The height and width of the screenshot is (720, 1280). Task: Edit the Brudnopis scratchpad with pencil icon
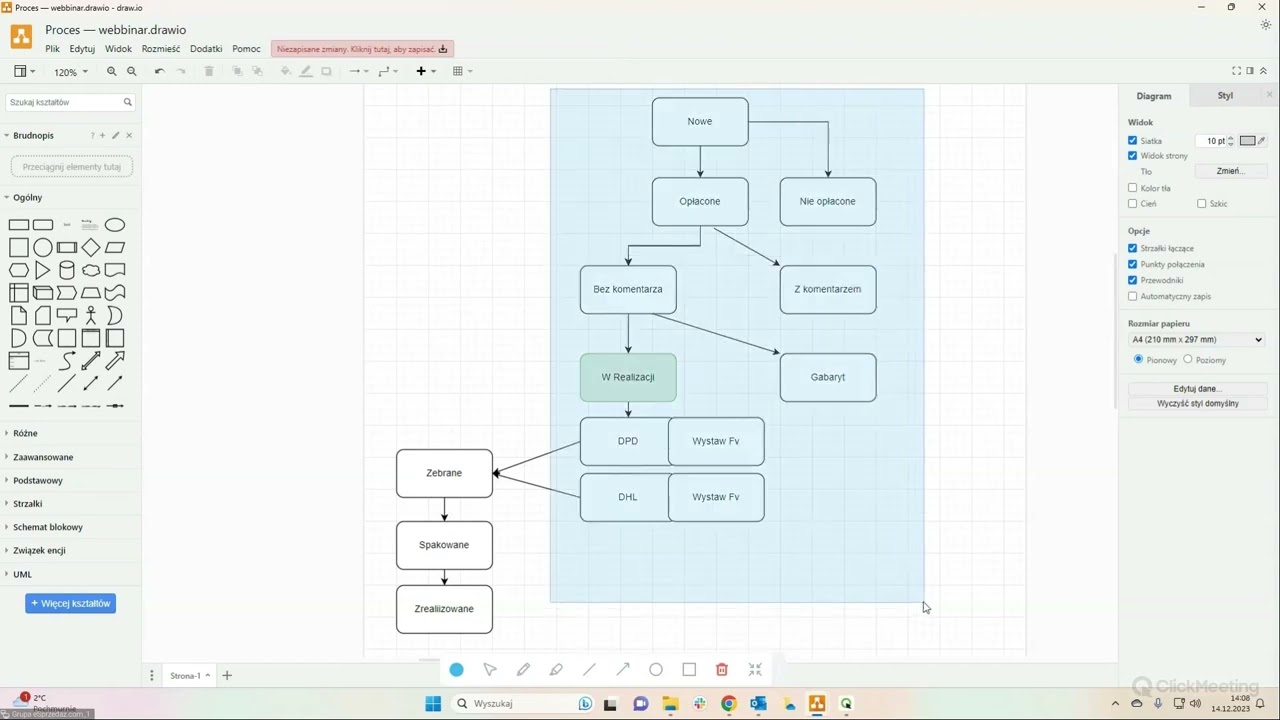click(x=116, y=135)
